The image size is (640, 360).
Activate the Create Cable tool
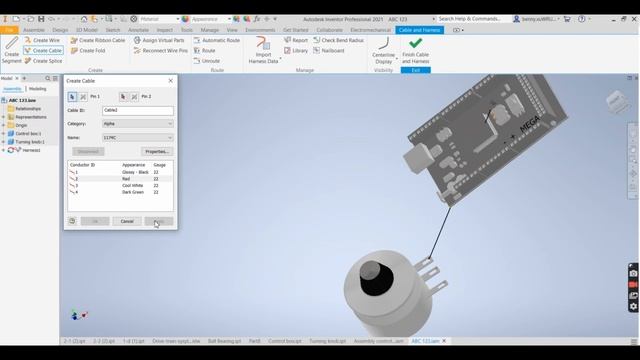43,50
